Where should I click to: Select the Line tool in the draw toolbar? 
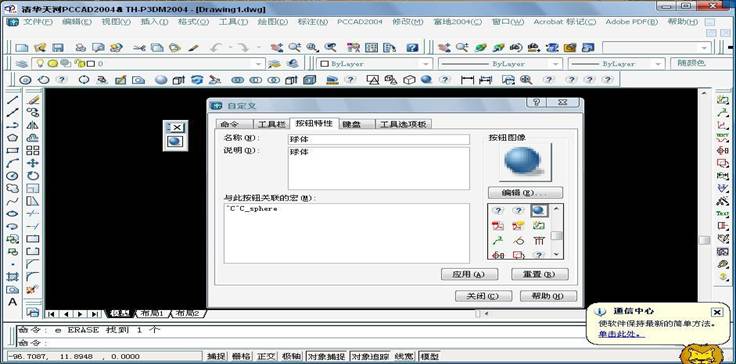[12, 100]
